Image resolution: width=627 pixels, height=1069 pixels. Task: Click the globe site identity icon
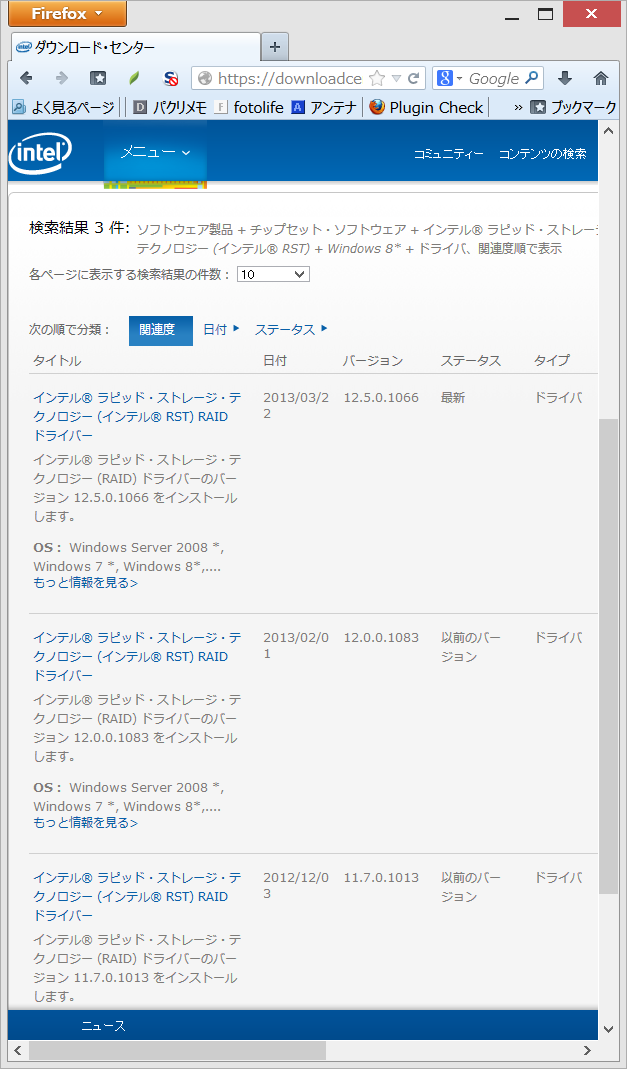point(205,78)
